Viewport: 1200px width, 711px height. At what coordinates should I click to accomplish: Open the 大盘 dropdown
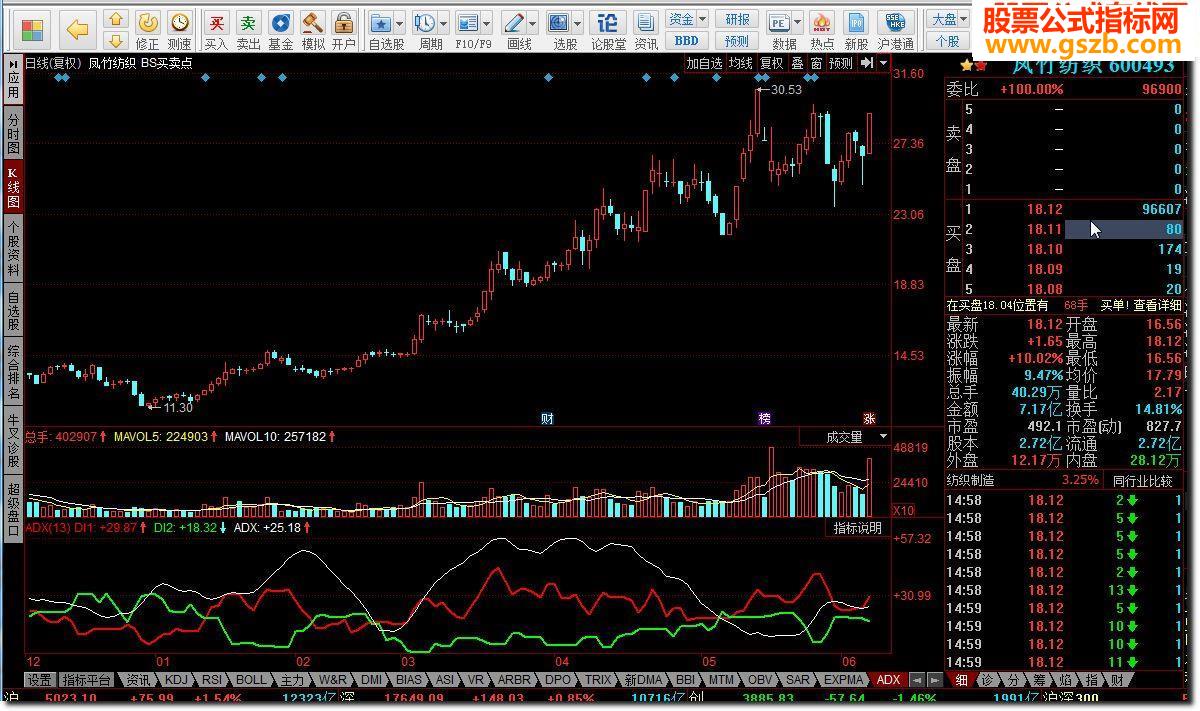949,19
